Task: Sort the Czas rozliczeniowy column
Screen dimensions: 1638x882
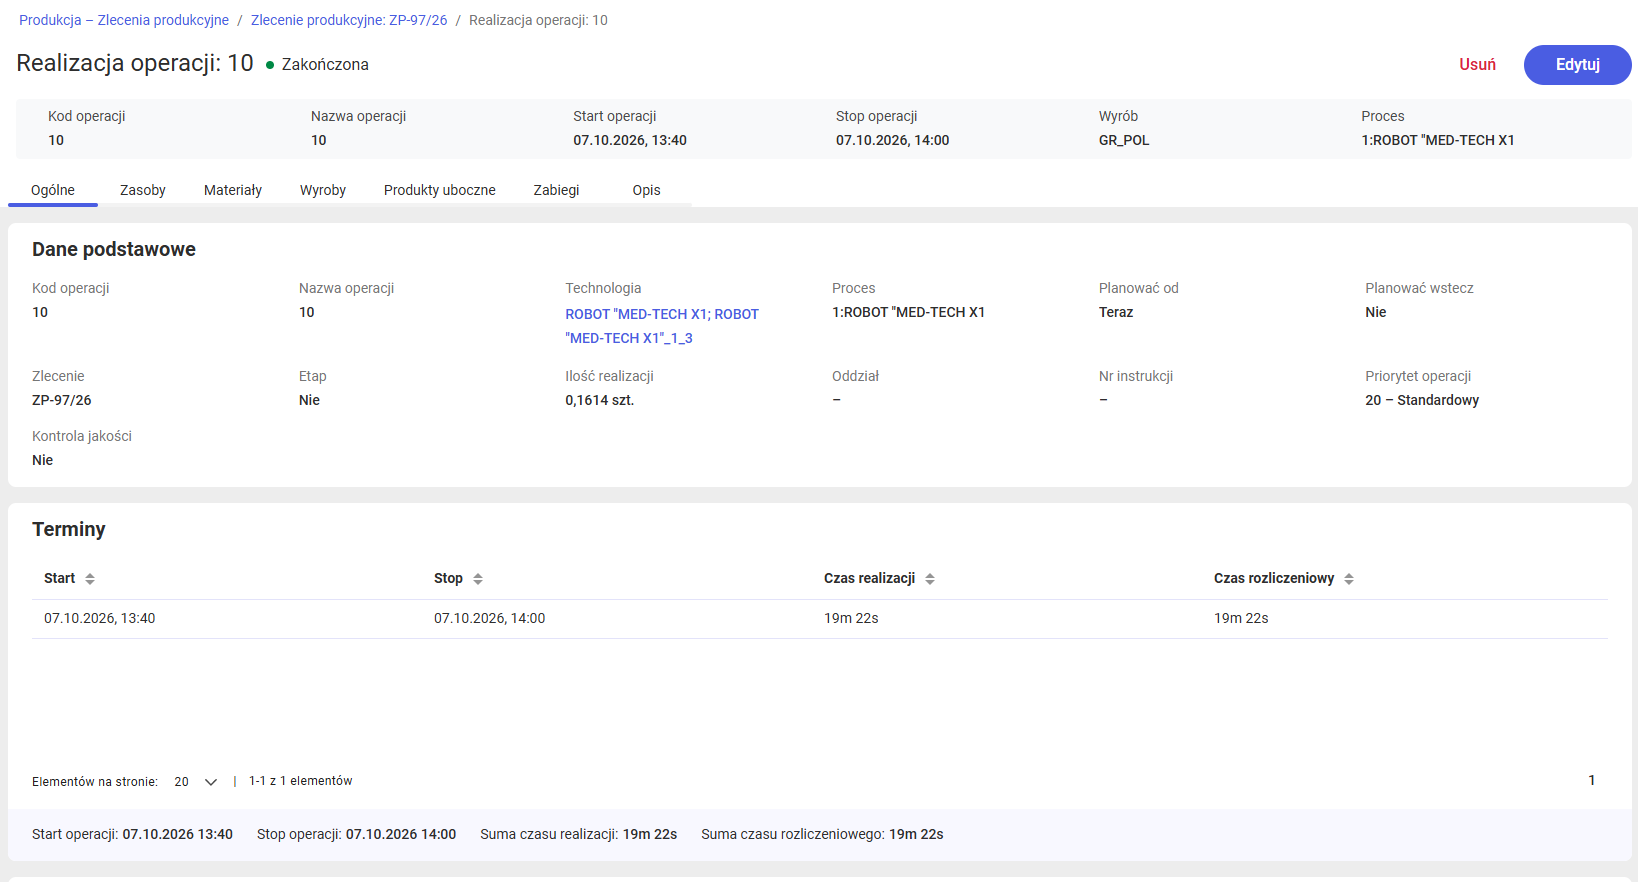Action: click(x=1349, y=579)
